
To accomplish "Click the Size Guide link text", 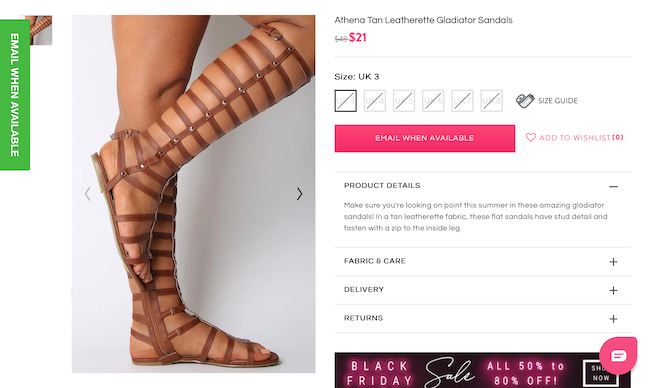I will pyautogui.click(x=558, y=101).
